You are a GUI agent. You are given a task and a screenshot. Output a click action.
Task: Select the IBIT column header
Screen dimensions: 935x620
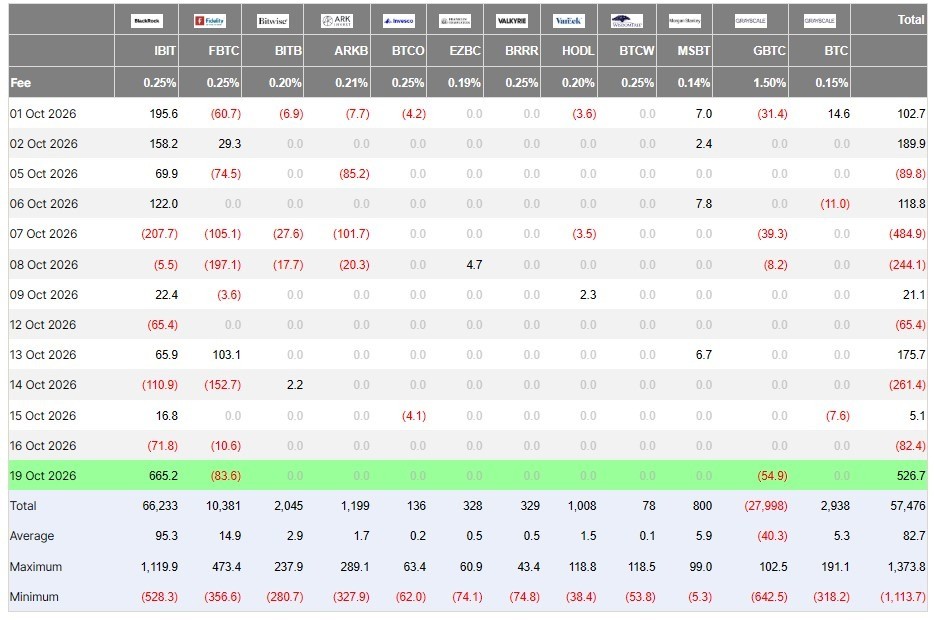[x=165, y=51]
